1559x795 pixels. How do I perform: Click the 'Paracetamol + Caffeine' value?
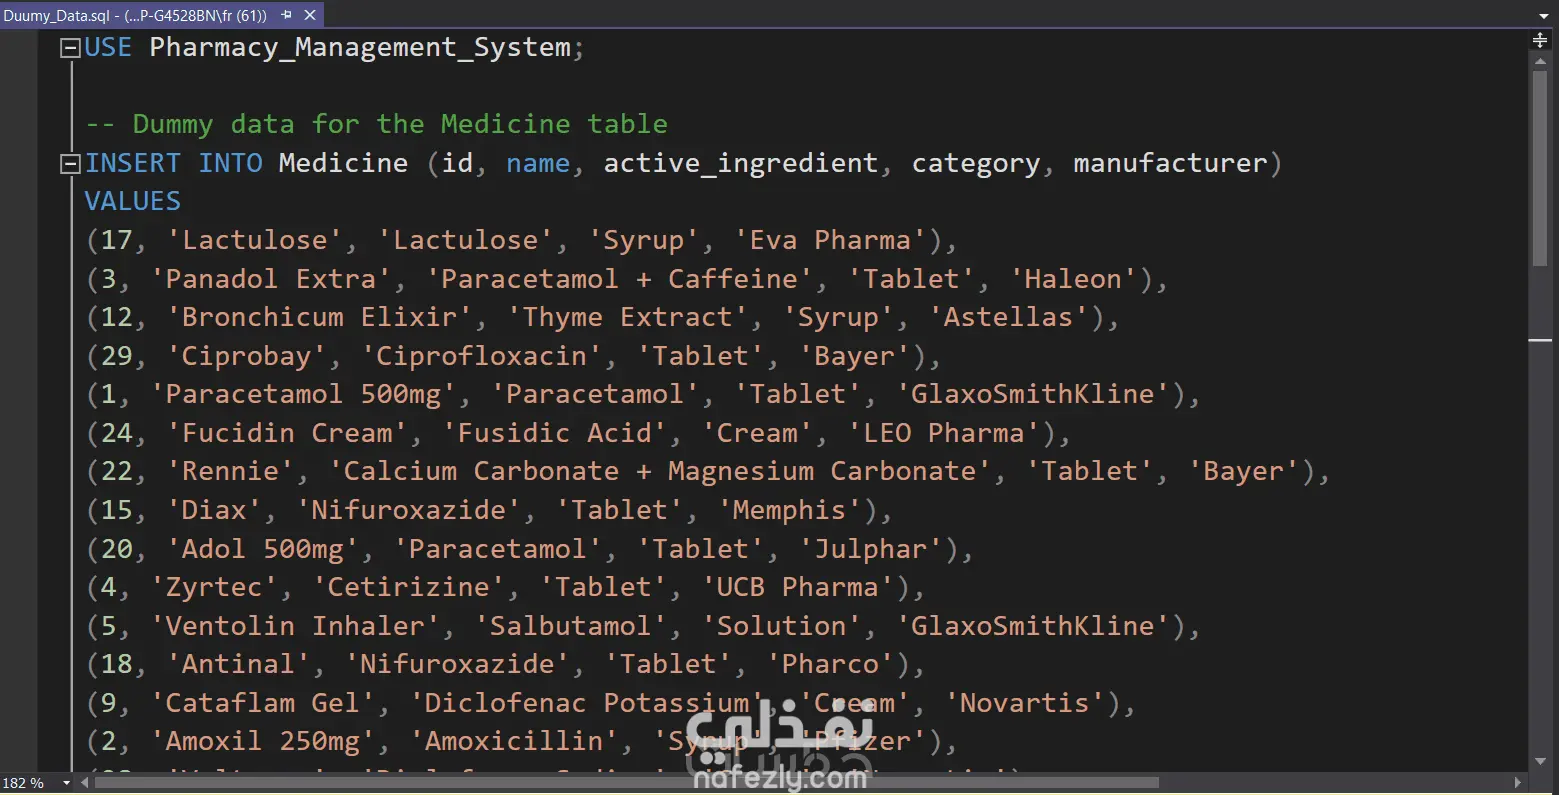[626, 279]
